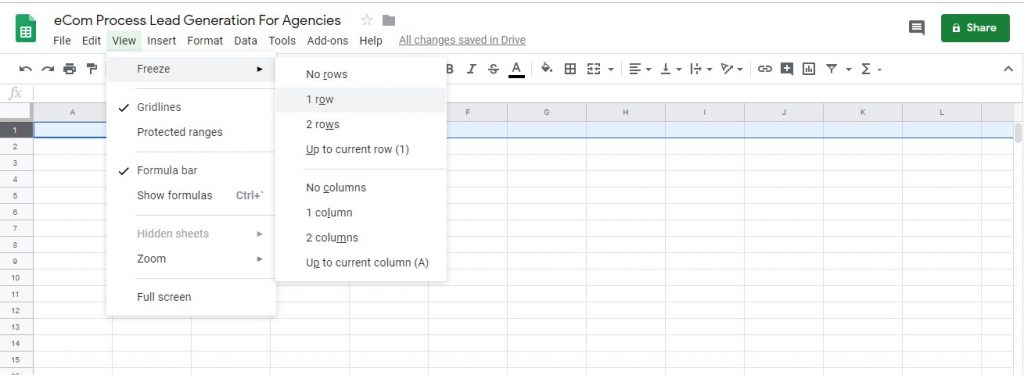1024x375 pixels.
Task: Select row 5 header
Action: [16, 195]
